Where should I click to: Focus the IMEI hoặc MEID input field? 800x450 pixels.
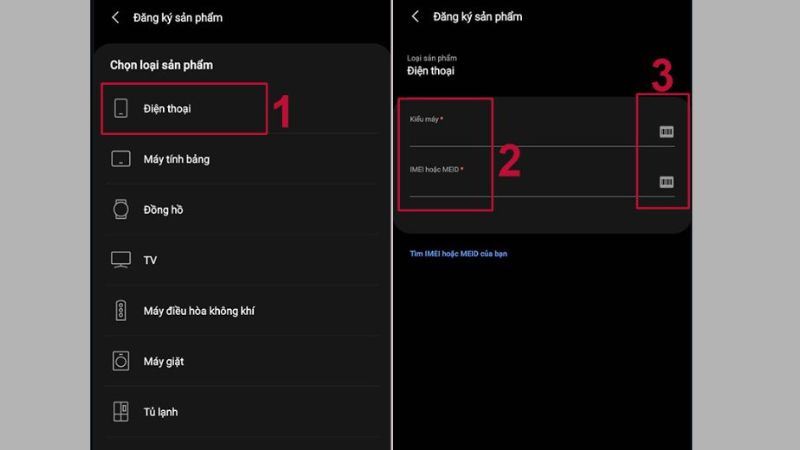pyautogui.click(x=531, y=181)
